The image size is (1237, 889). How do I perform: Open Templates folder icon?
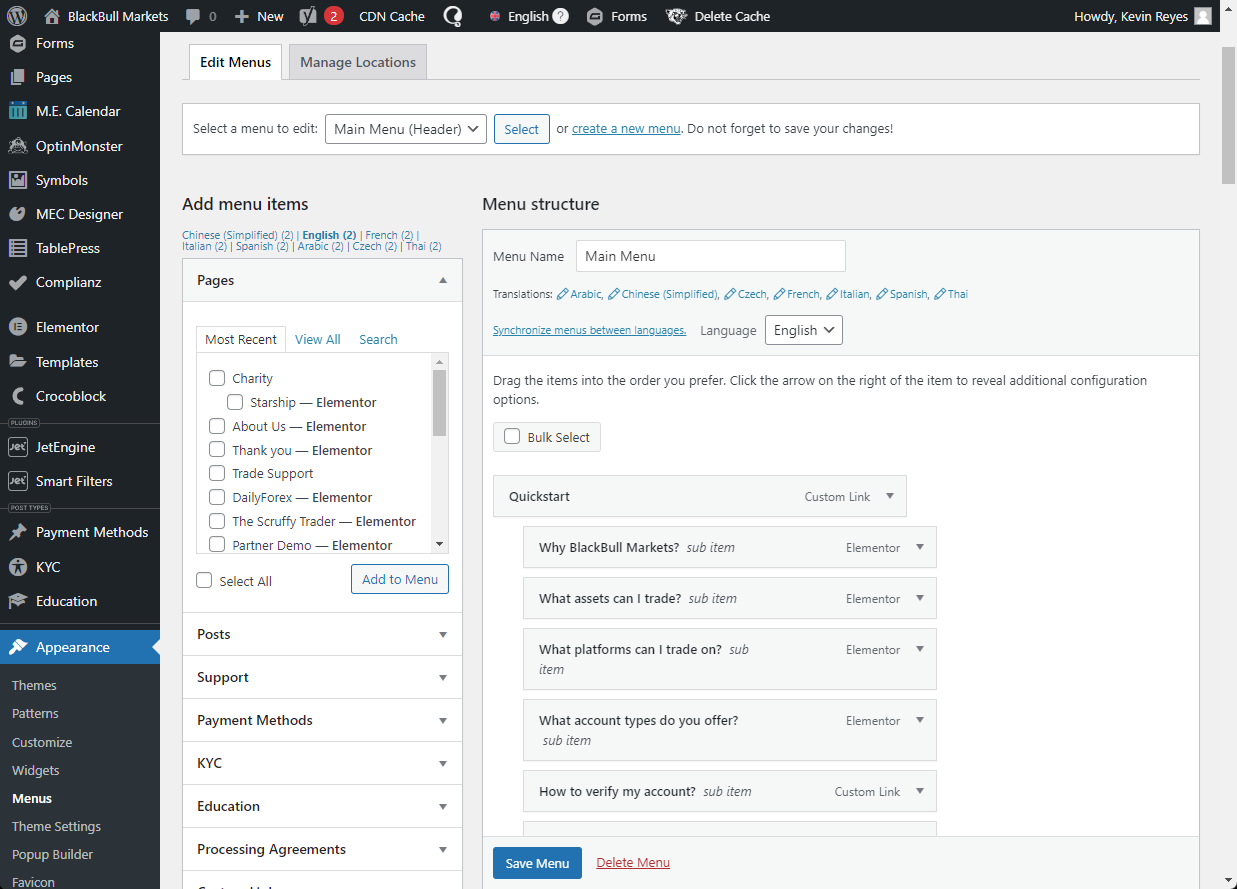pos(17,362)
